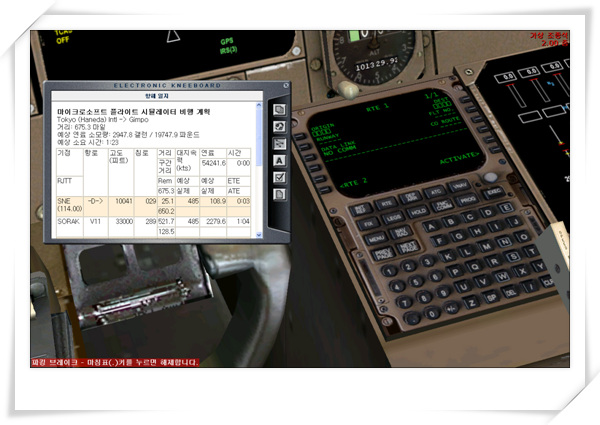Click the FMC brightness knob
This screenshot has height=425, width=600.
tap(491, 177)
